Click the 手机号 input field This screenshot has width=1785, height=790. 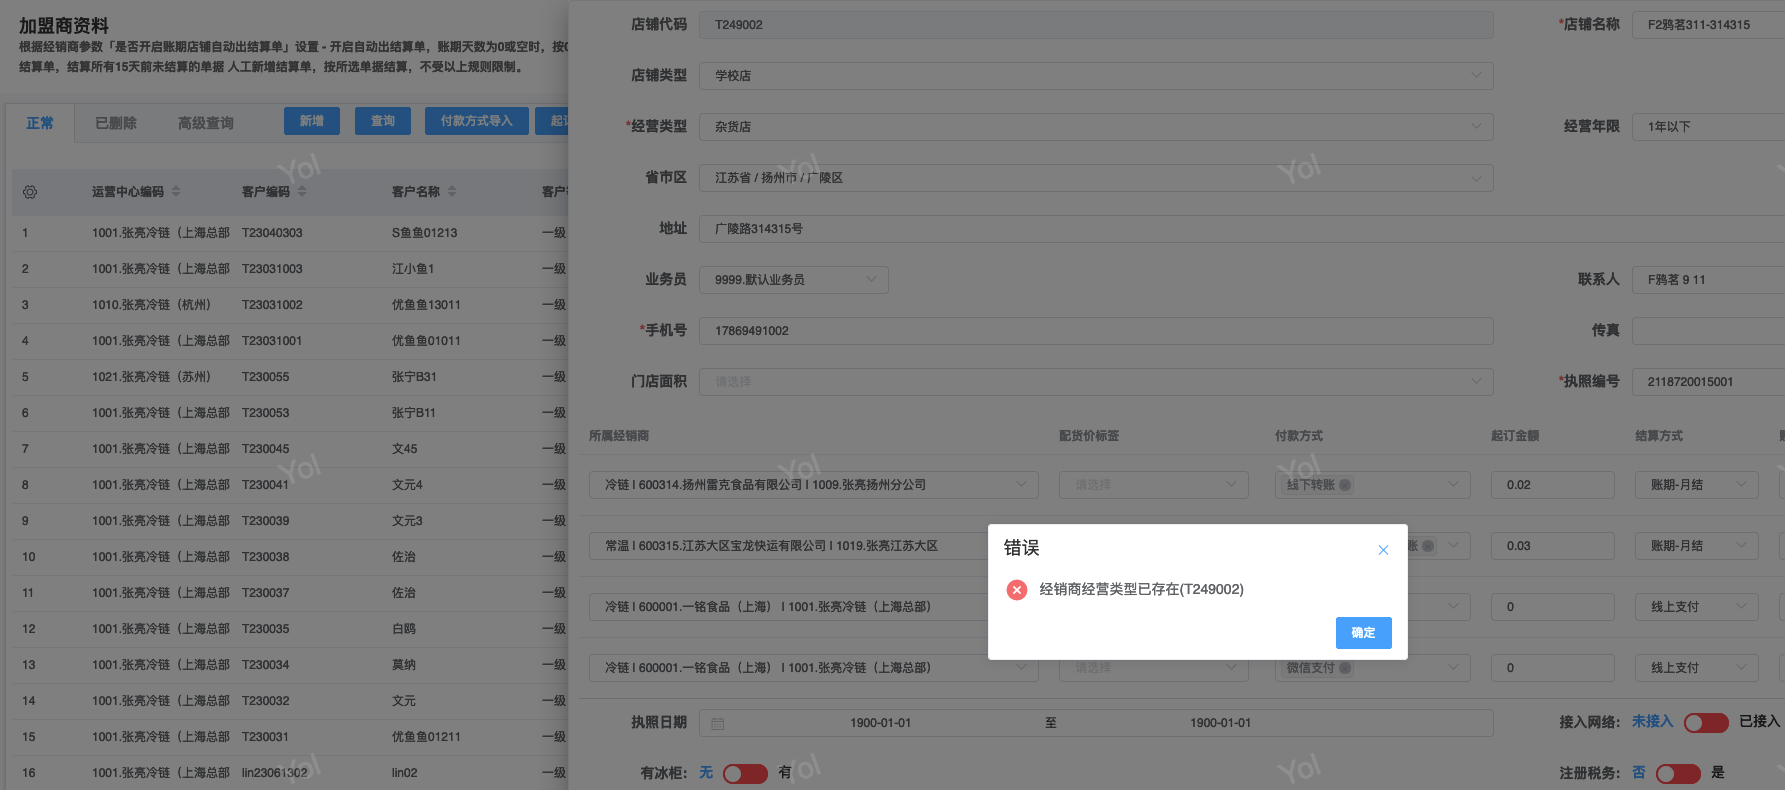click(x=1096, y=331)
